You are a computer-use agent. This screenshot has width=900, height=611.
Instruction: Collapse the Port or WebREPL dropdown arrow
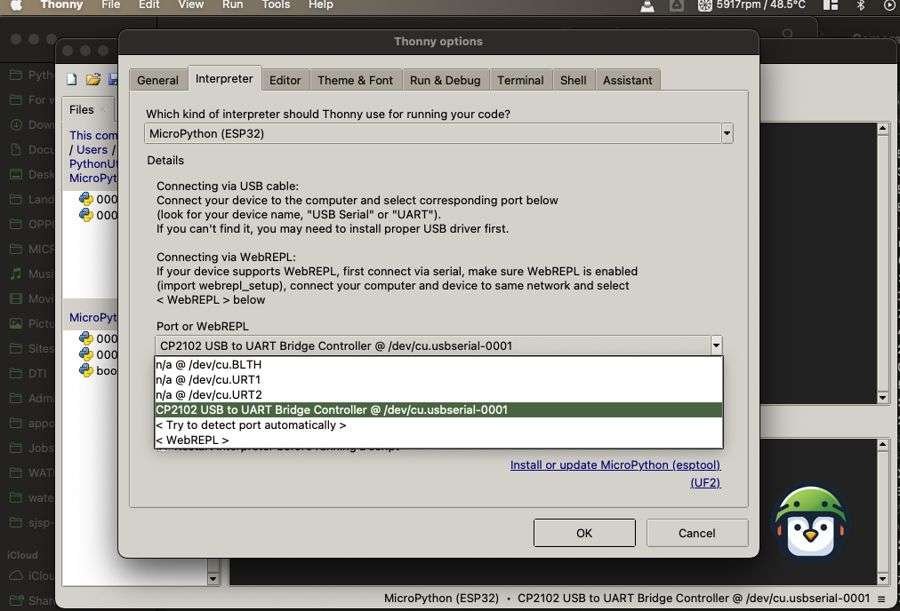716,346
